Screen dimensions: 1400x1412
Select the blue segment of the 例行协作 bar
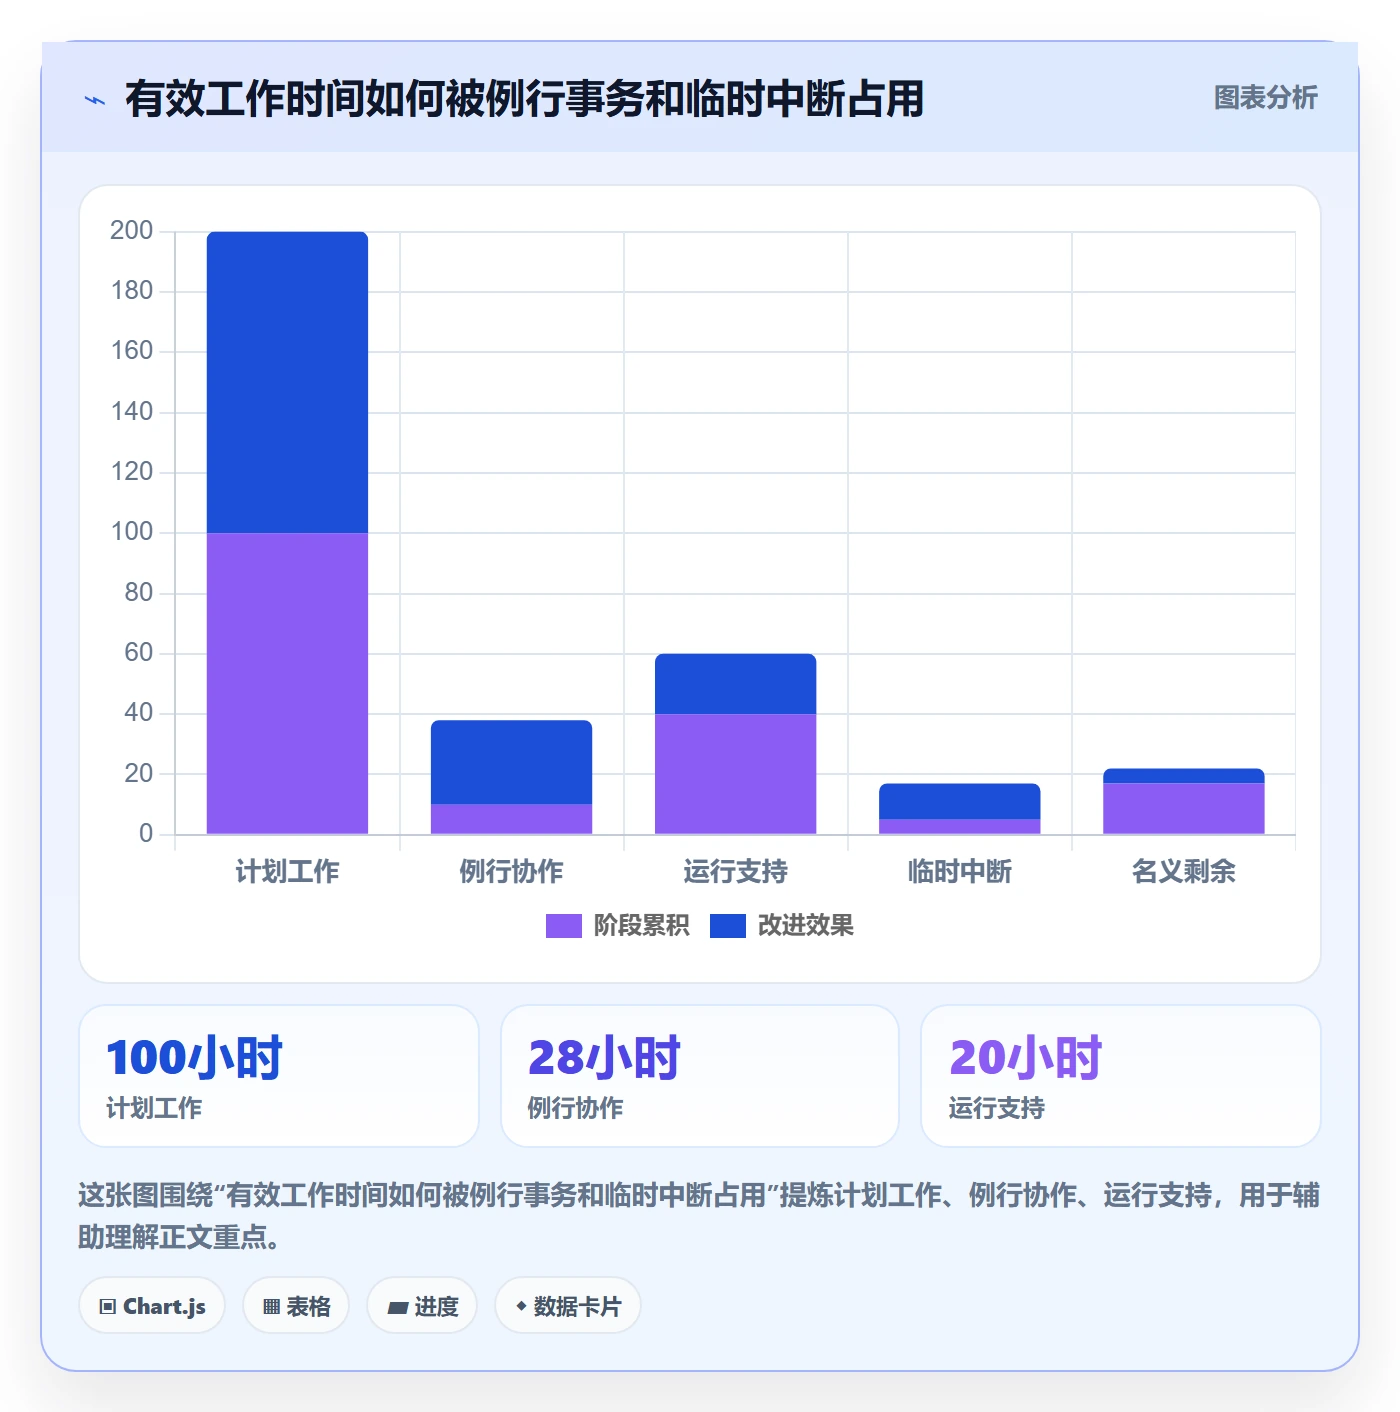pyautogui.click(x=512, y=762)
